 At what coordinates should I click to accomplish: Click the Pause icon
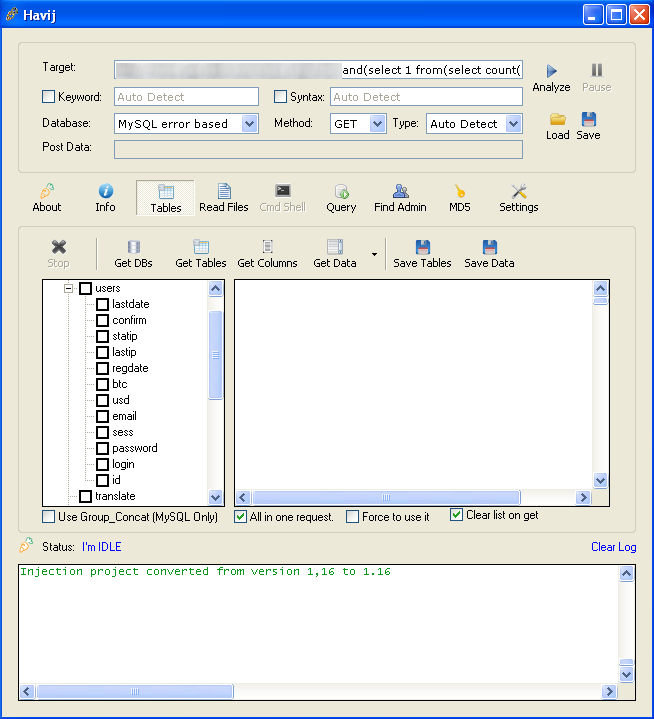point(597,70)
